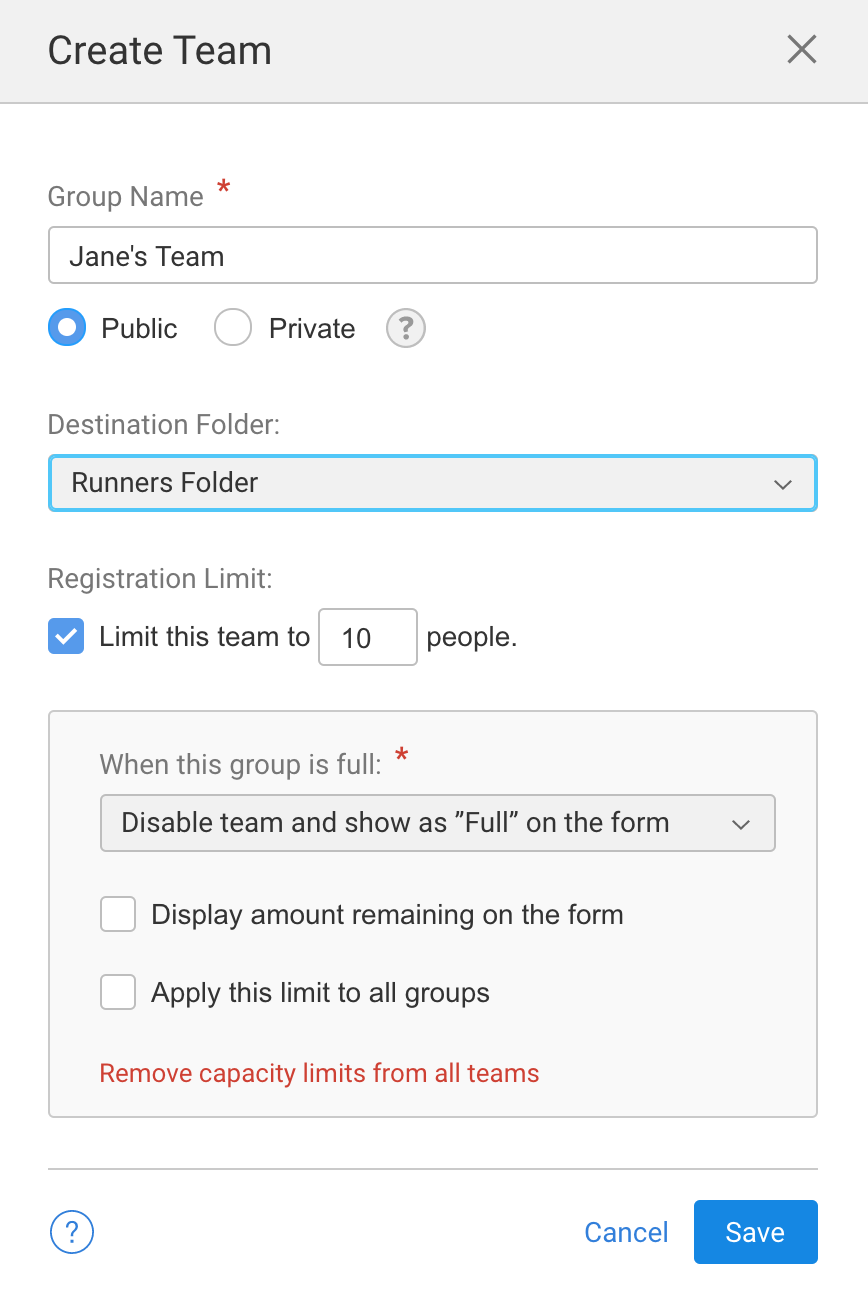Click the 'Private' label text
The width and height of the screenshot is (868, 1292).
pyautogui.click(x=312, y=328)
